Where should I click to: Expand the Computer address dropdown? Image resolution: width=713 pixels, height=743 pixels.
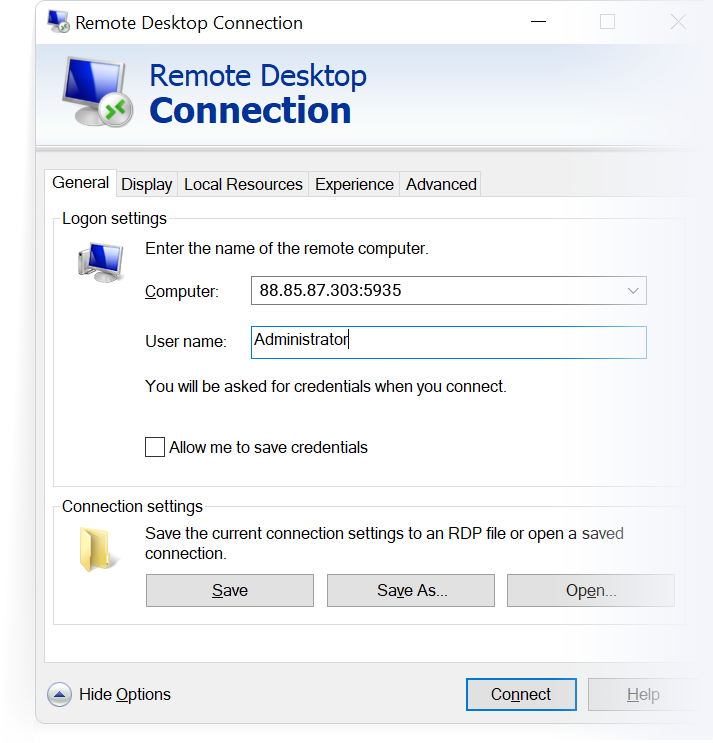coord(633,290)
